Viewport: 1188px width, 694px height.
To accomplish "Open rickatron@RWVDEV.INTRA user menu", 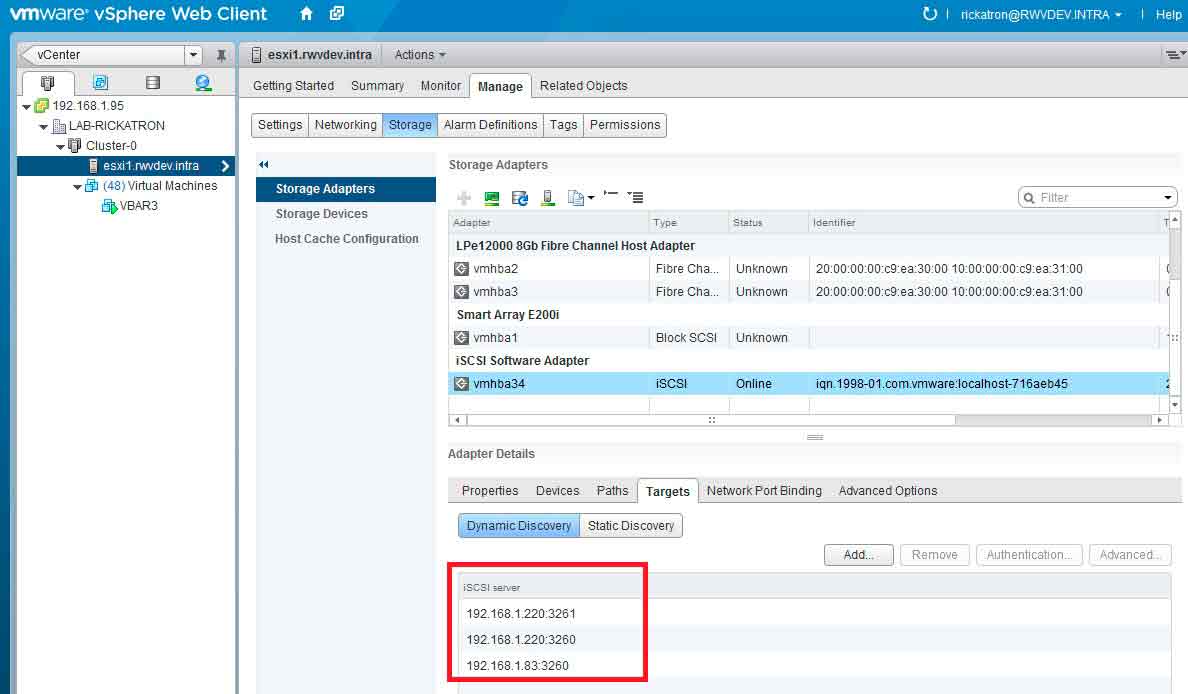I will (1041, 14).
